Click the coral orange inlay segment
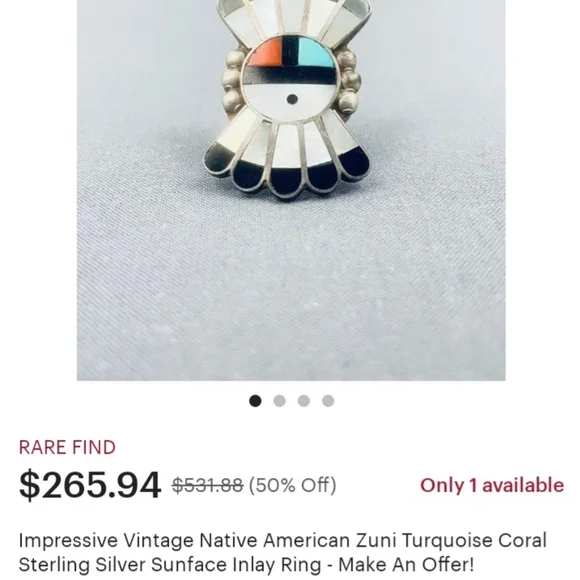580x580 pixels. [263, 53]
